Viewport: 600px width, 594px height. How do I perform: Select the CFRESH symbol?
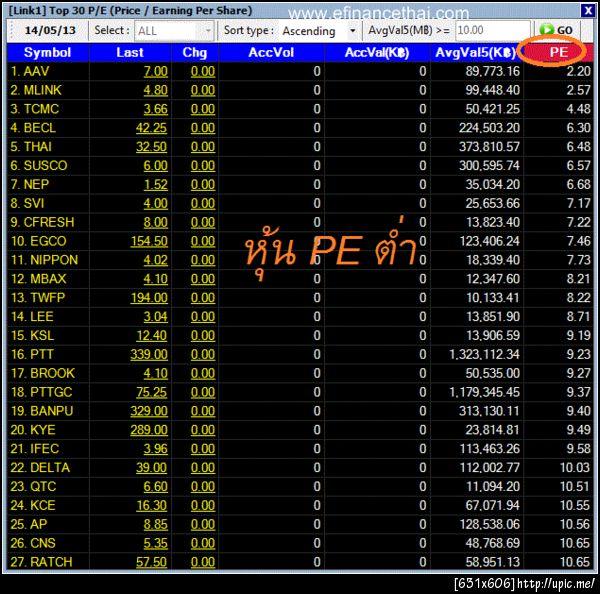tap(49, 222)
